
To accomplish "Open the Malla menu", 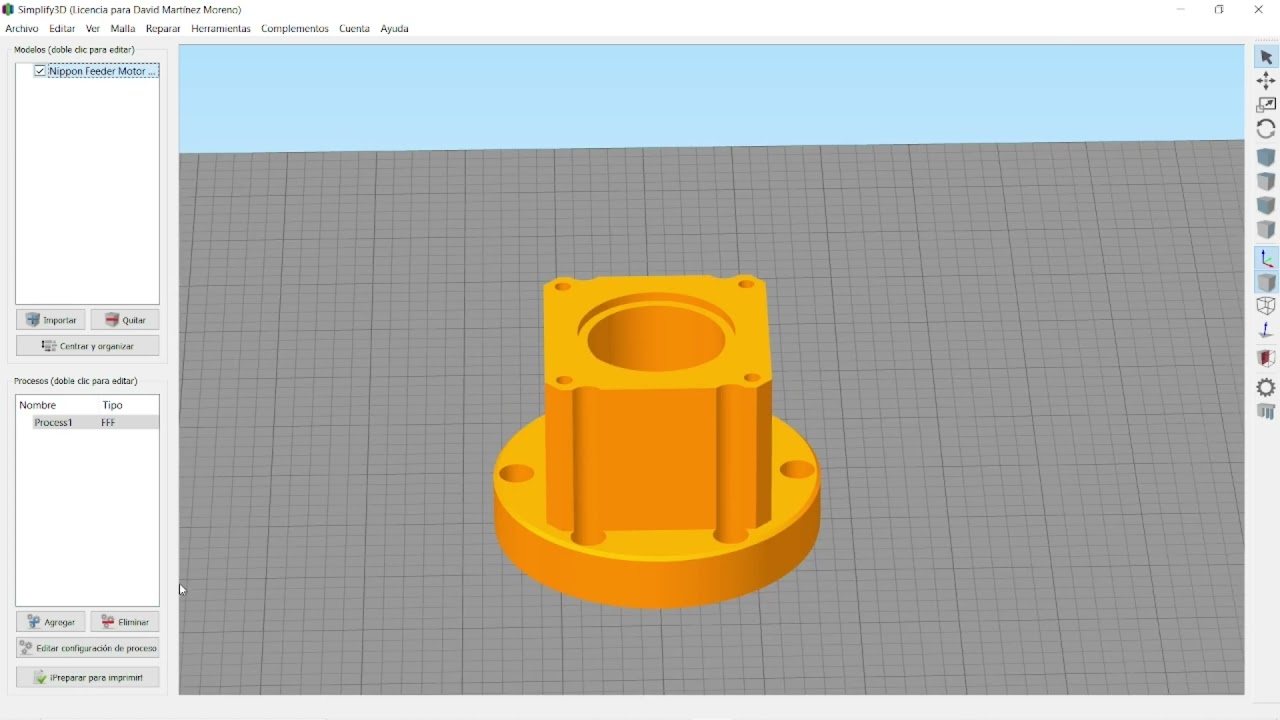I will pos(123,29).
